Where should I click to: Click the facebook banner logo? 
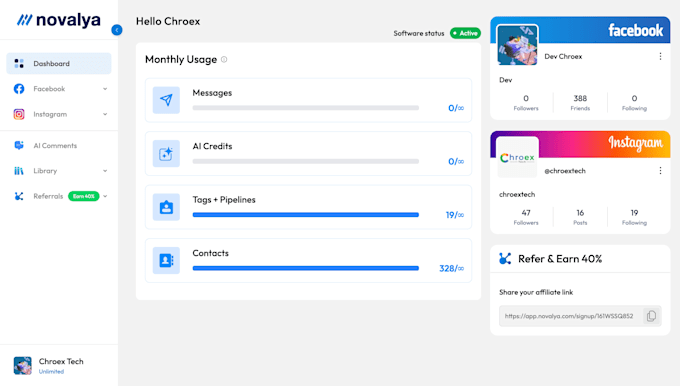click(635, 30)
